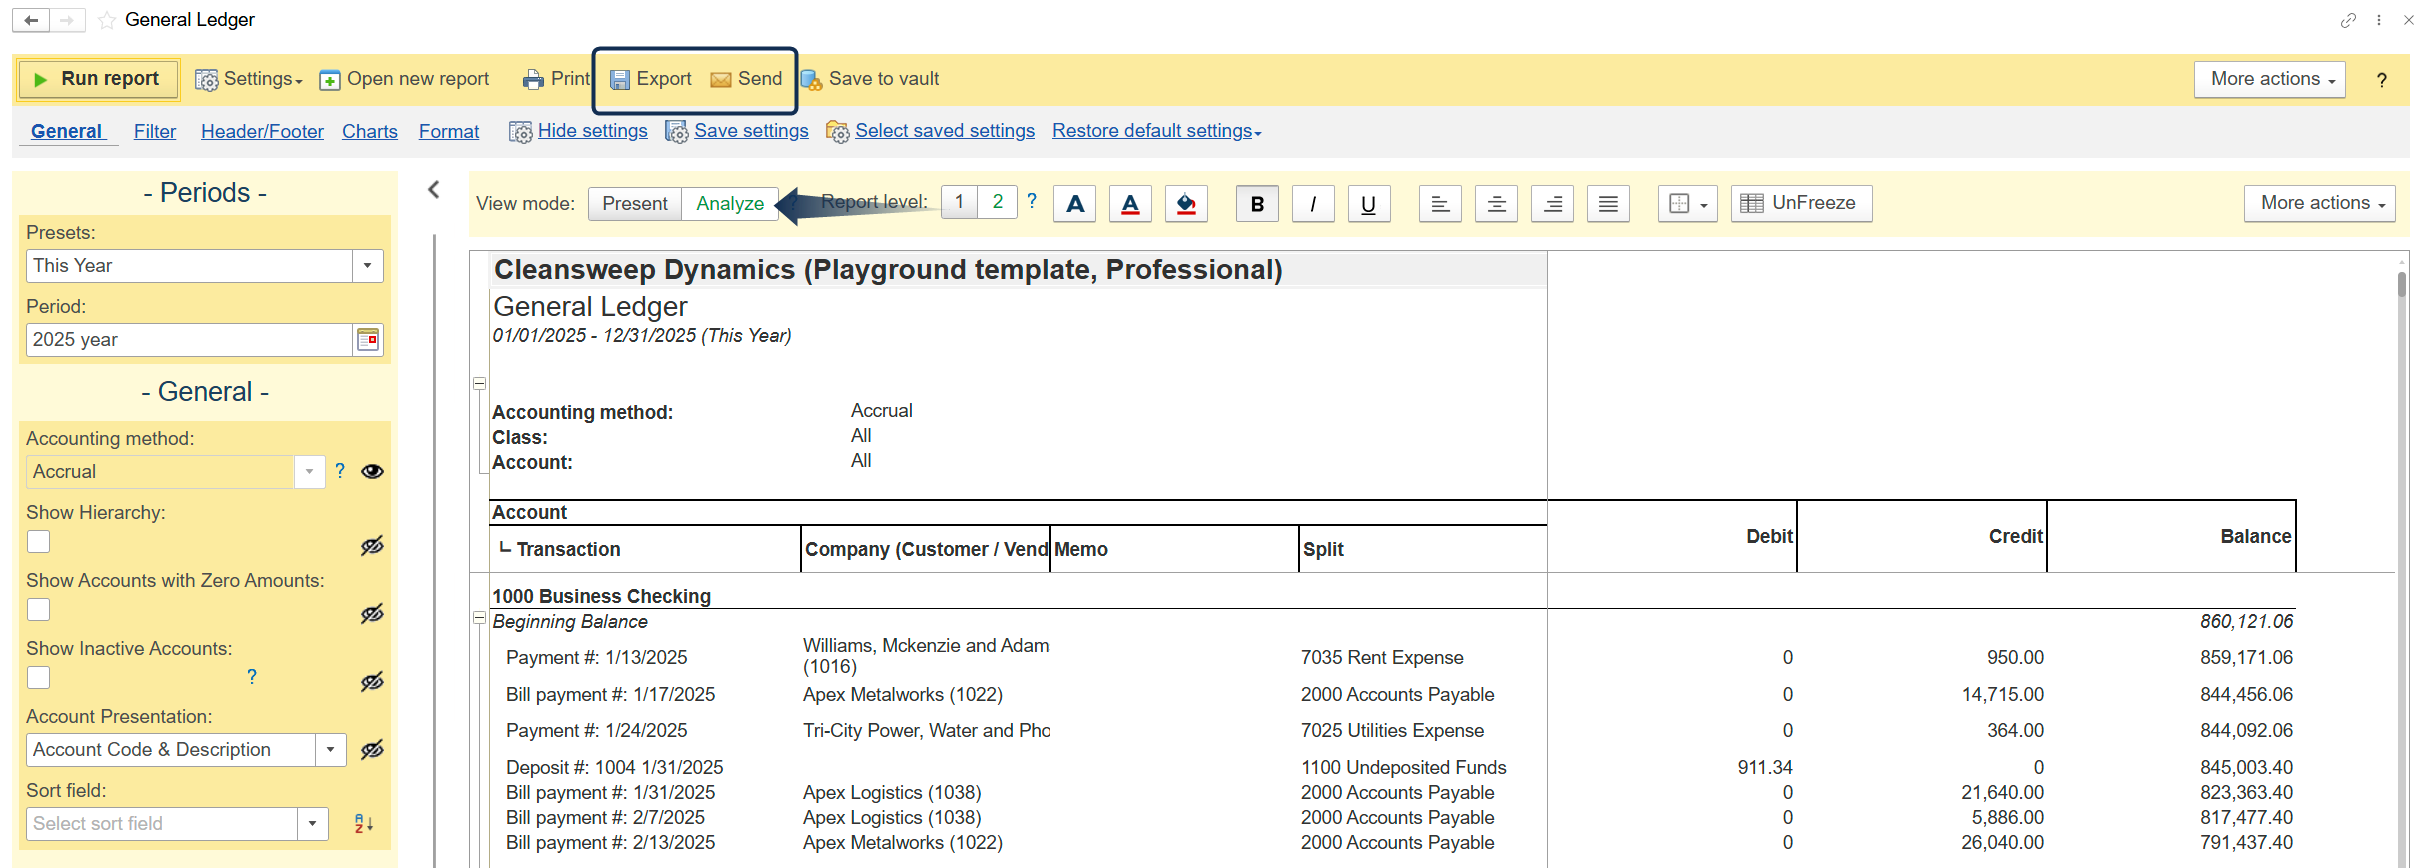The width and height of the screenshot is (2423, 868).
Task: Open the Header/Footer tab
Action: click(x=262, y=132)
